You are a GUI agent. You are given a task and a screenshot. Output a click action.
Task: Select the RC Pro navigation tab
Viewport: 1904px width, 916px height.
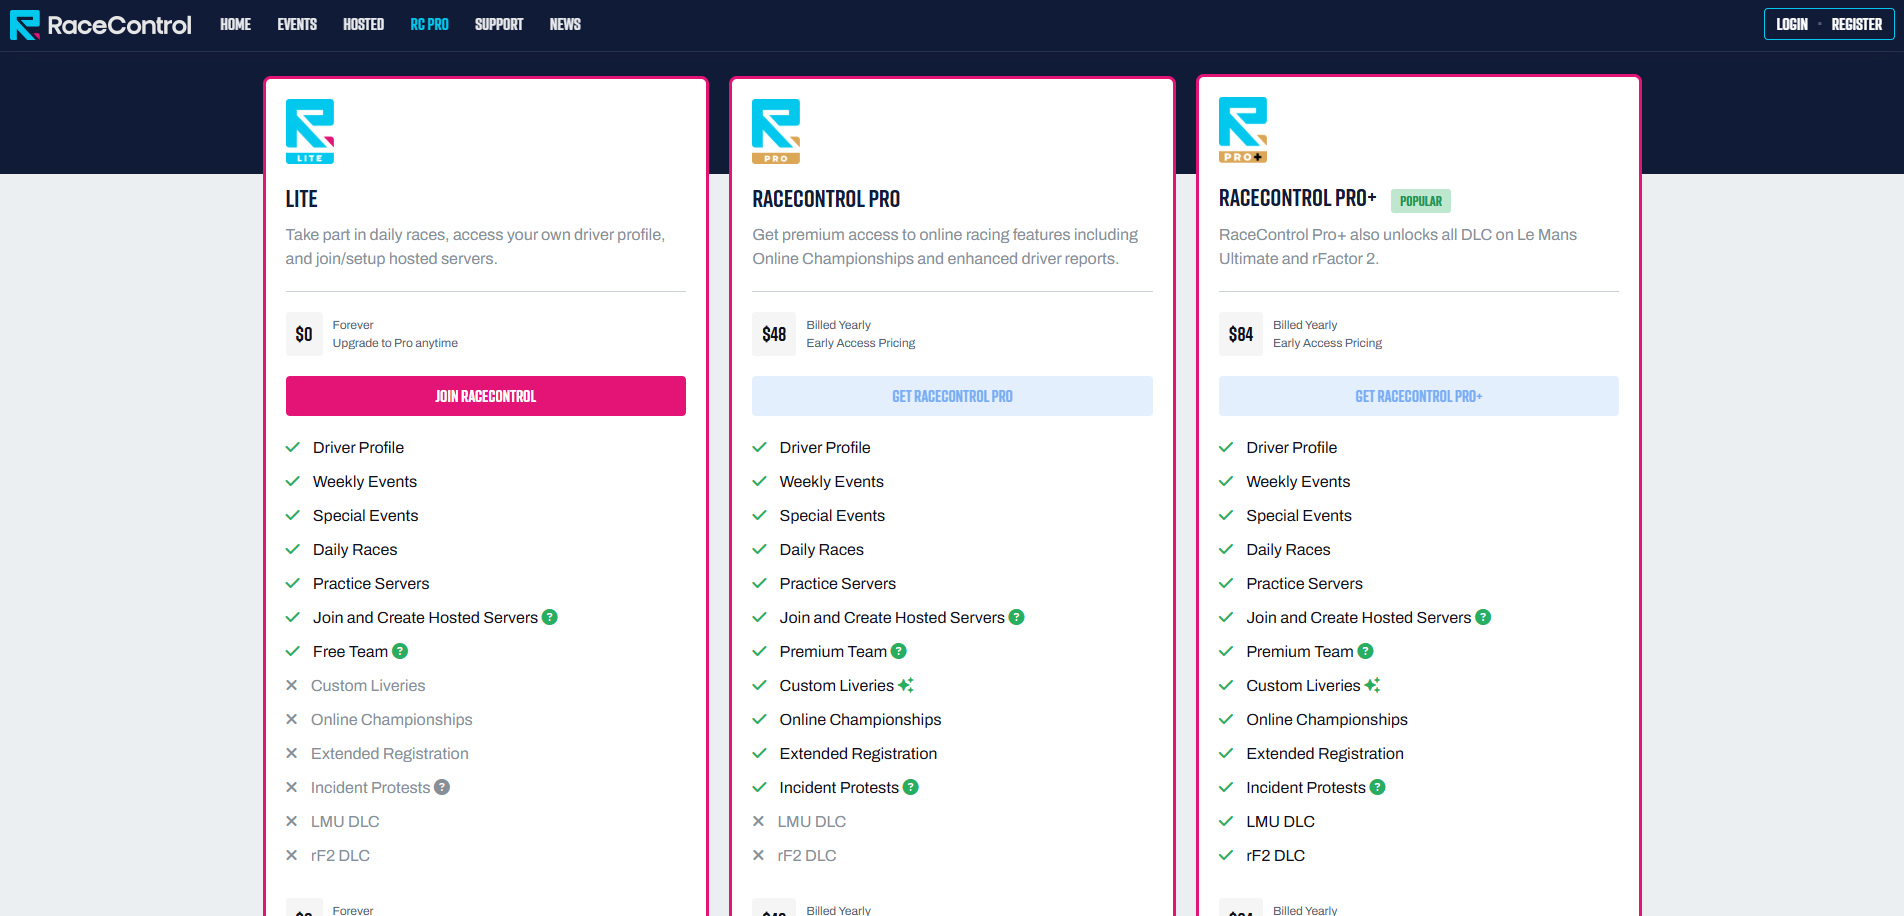[429, 24]
